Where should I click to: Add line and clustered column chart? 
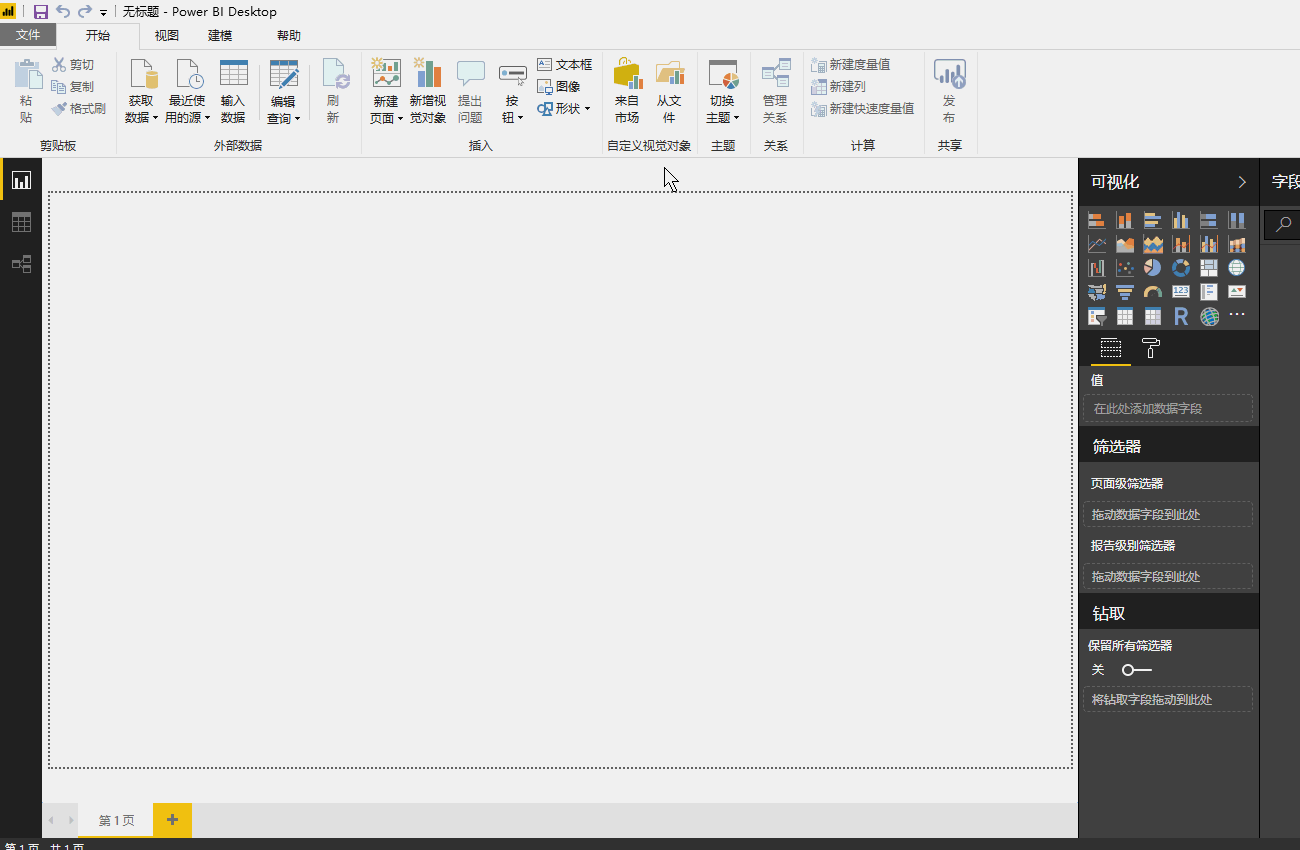(x=1209, y=244)
